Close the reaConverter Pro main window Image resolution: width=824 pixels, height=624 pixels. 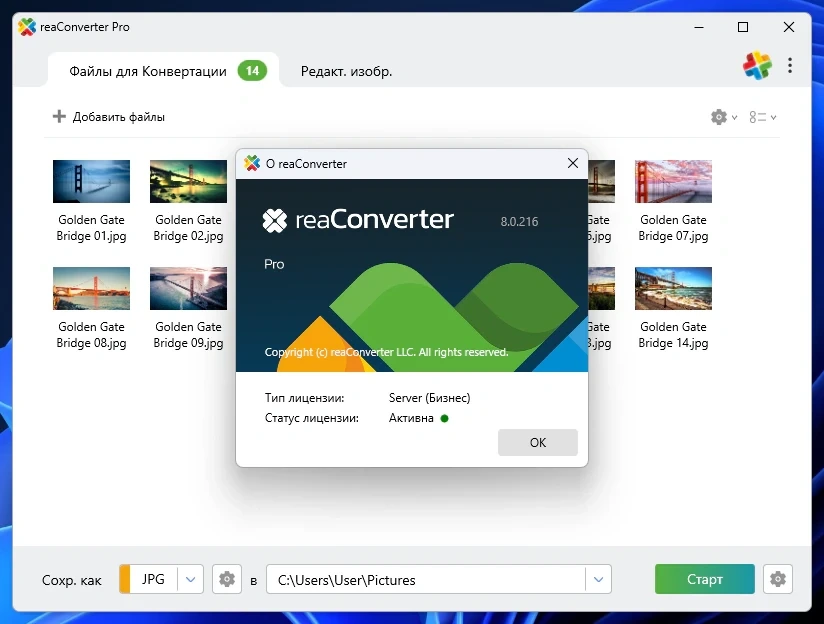pyautogui.click(x=788, y=27)
